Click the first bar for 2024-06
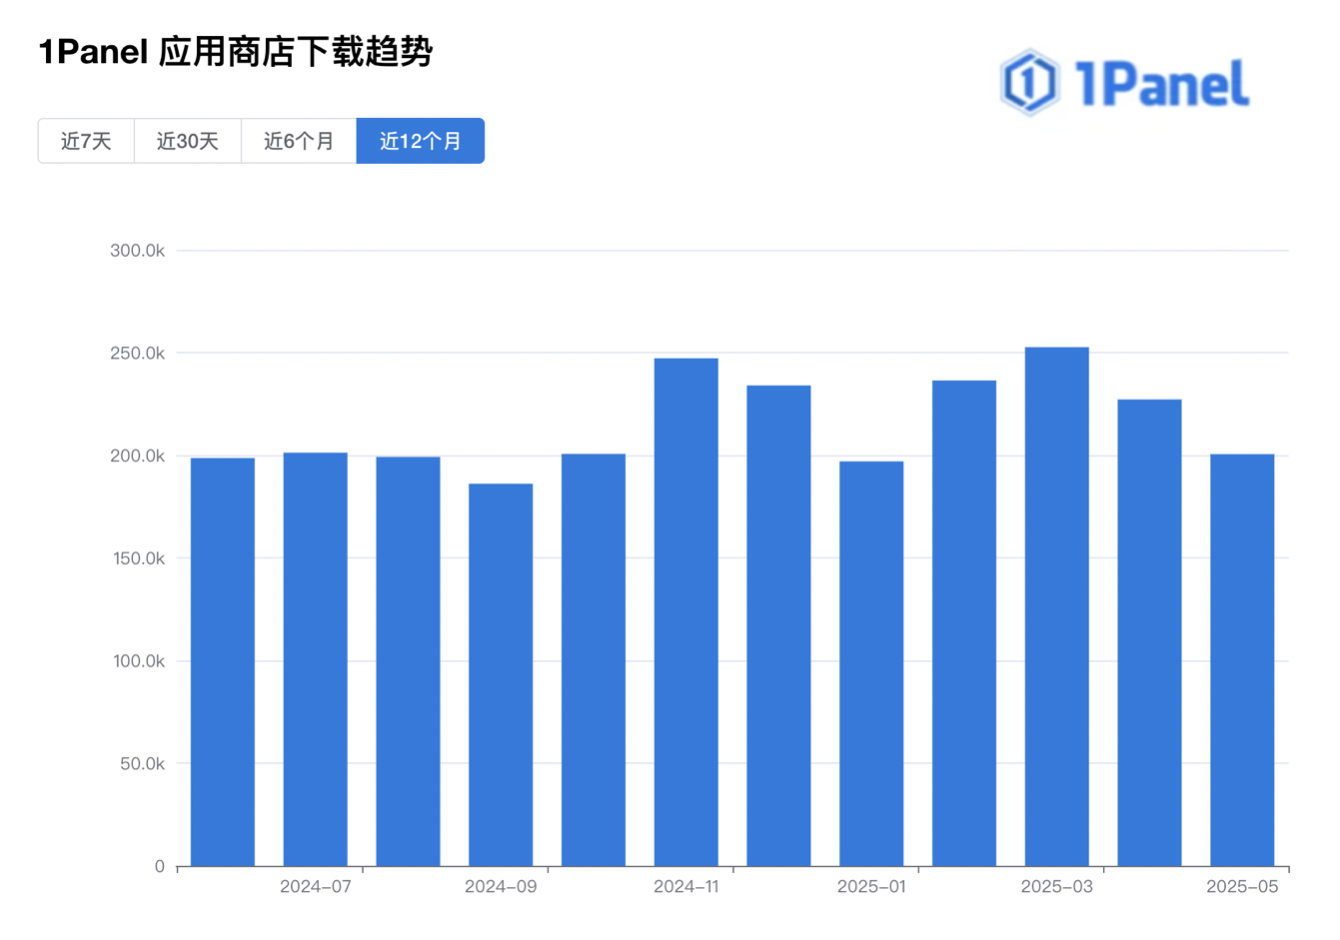Viewport: 1340px width, 940px height. pos(223,662)
